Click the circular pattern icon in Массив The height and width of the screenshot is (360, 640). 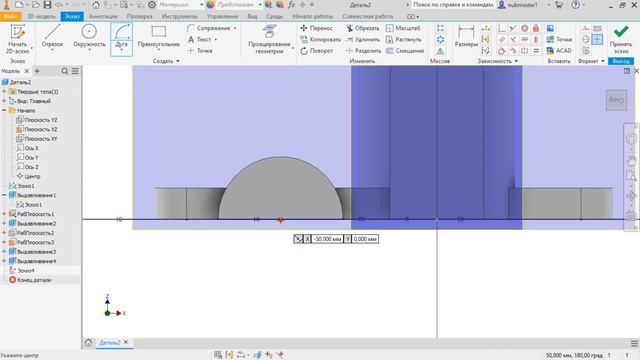440,40
